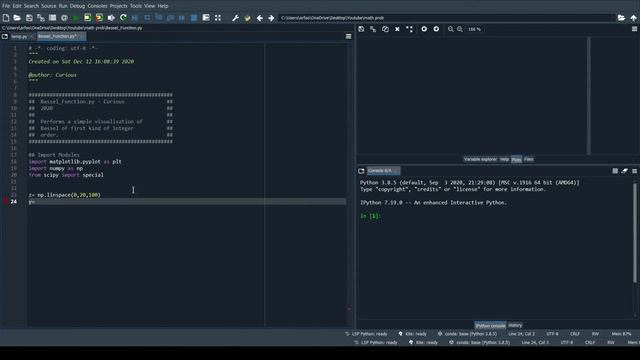
Task: Open the Tools menu
Action: (136, 6)
